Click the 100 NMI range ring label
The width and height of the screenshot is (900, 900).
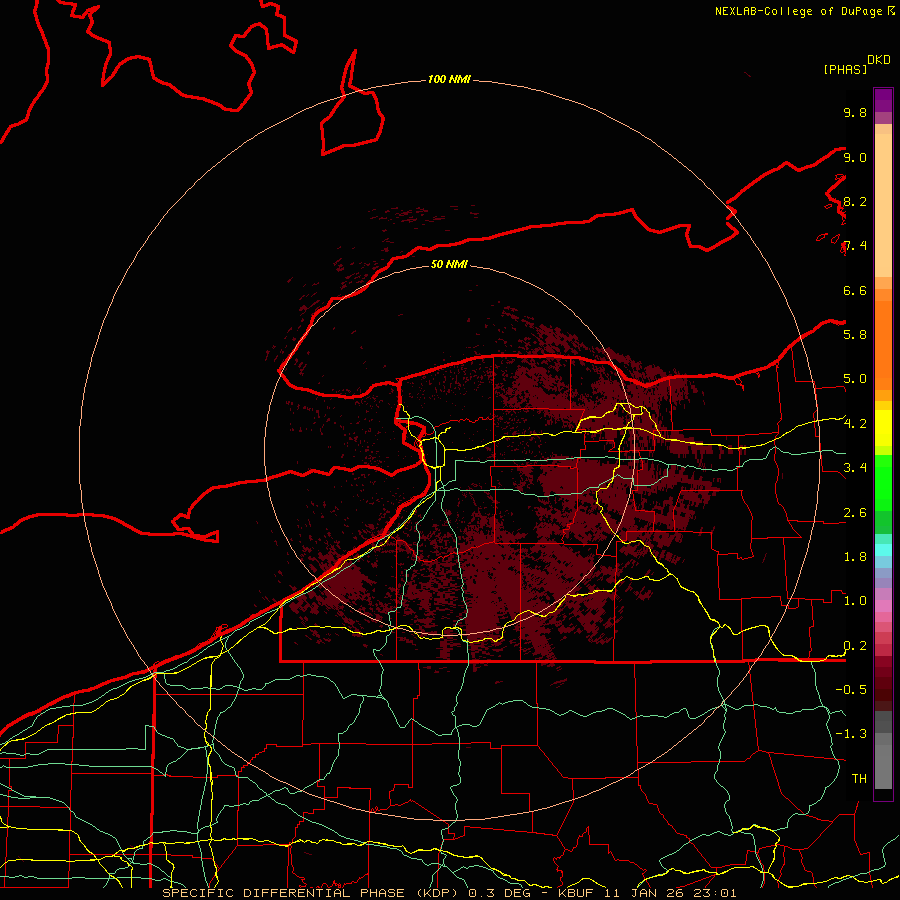point(449,79)
